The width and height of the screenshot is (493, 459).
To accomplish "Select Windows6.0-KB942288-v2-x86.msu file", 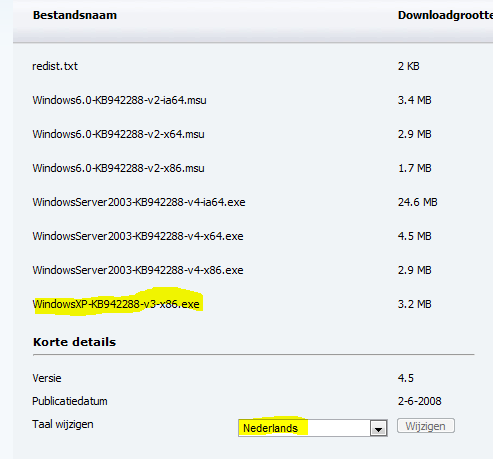I will click(118, 168).
